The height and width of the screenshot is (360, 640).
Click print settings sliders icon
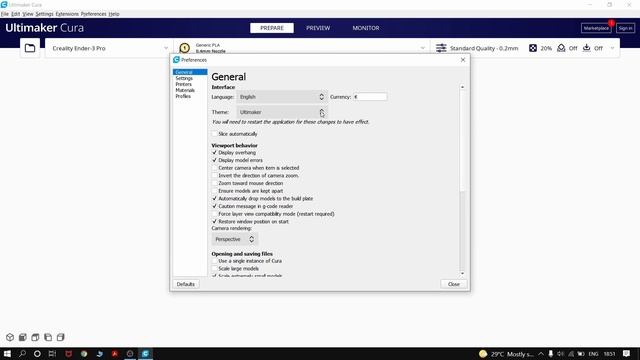[441, 48]
